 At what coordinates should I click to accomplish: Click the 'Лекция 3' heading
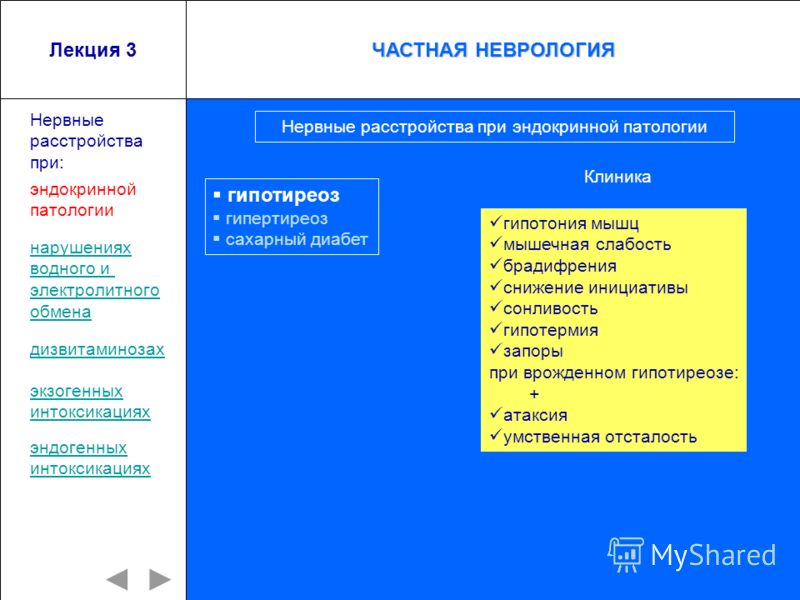93,50
